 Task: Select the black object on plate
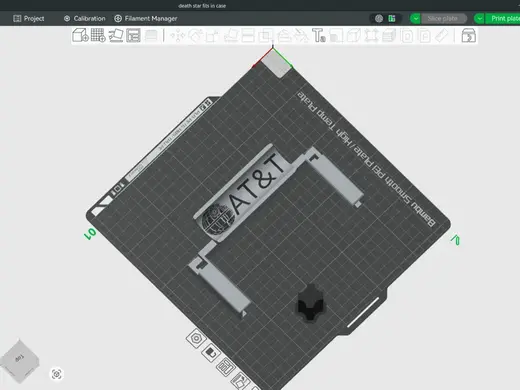310,303
